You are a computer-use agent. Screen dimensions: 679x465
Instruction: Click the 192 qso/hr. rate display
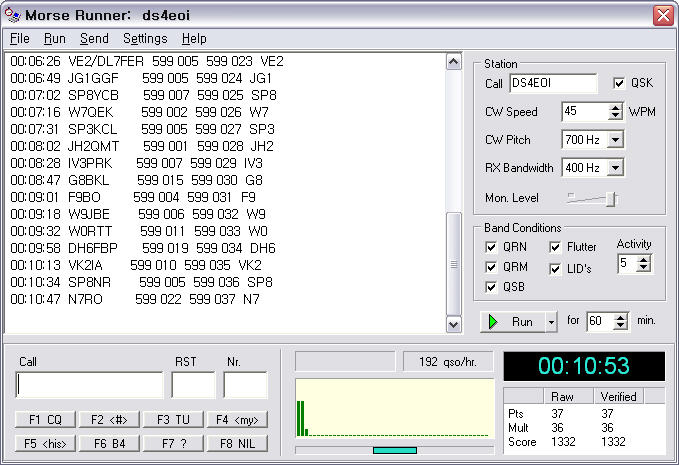[448, 362]
